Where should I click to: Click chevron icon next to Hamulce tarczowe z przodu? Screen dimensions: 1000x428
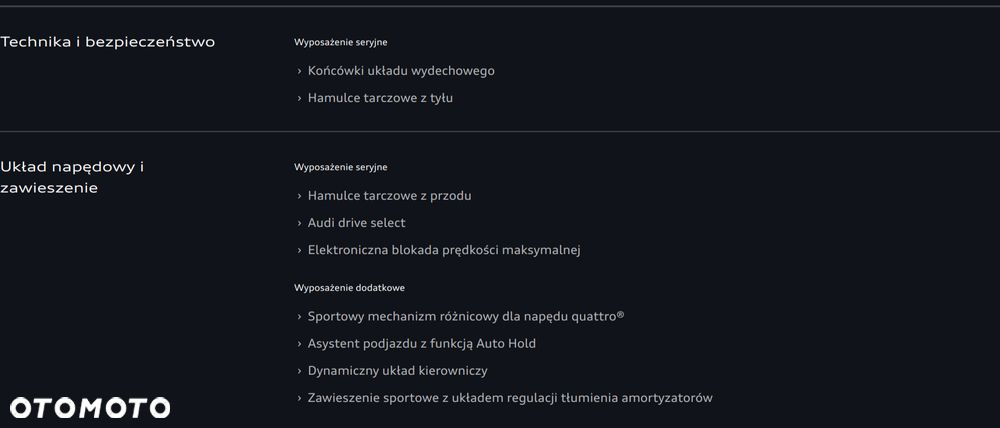(x=299, y=196)
